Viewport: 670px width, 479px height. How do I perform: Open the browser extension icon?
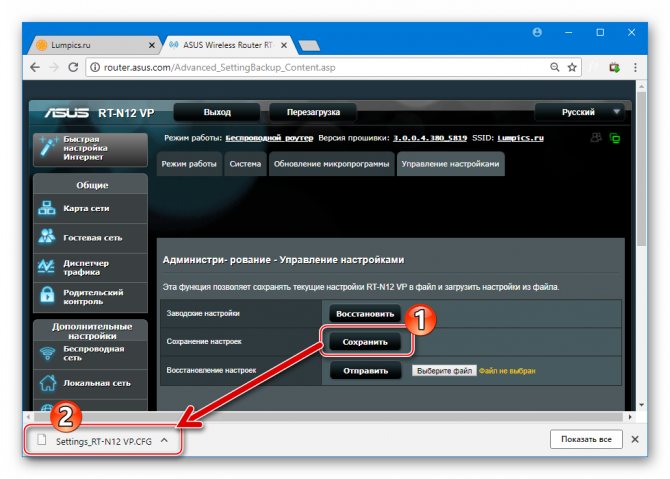coord(614,68)
